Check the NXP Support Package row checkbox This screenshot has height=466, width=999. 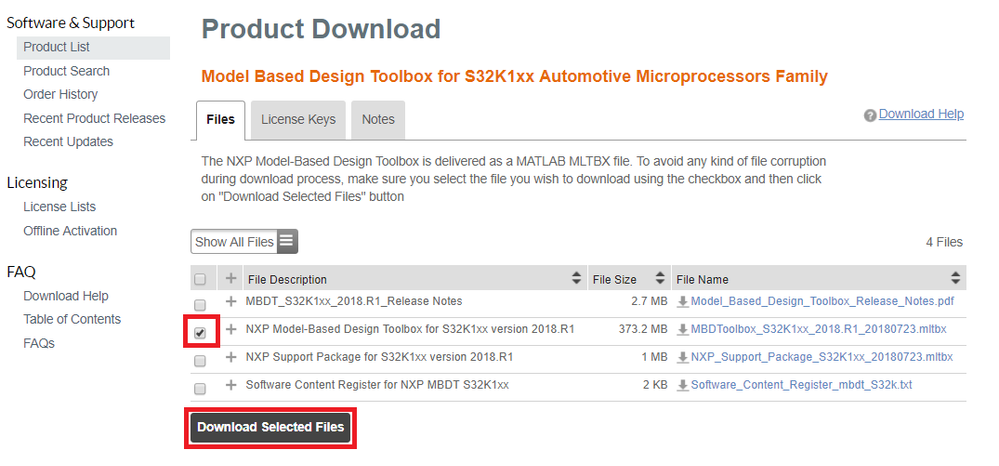pyautogui.click(x=200, y=361)
